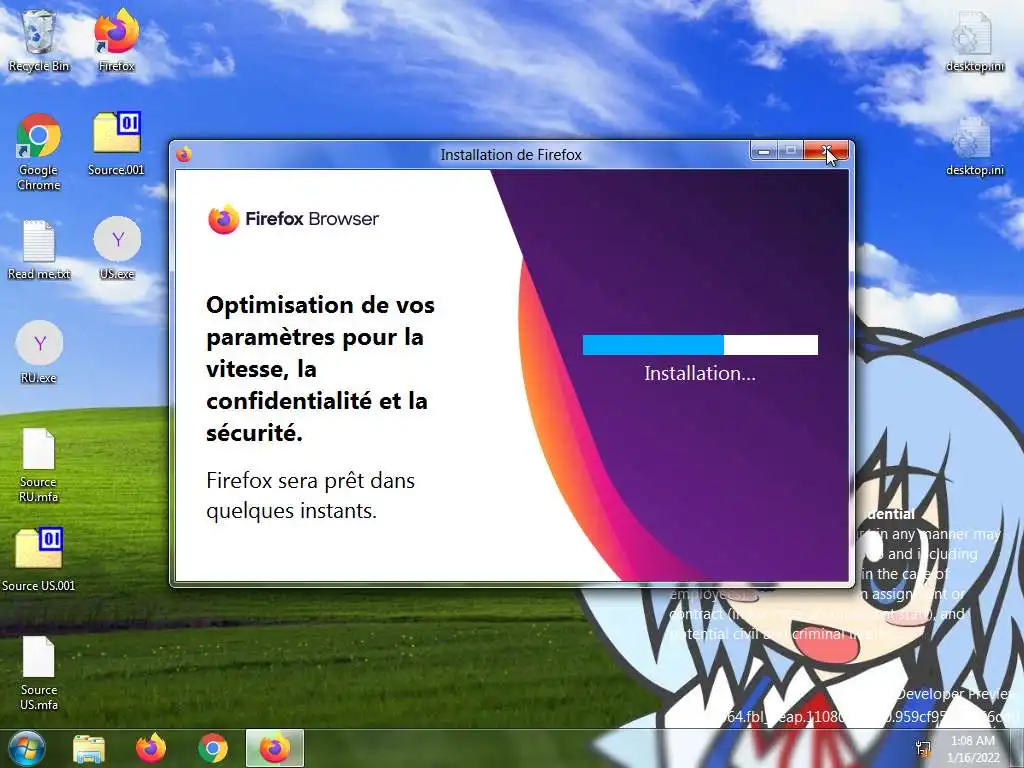Activate the Firefox installer taskbar button
The image size is (1024, 768).
tap(275, 748)
